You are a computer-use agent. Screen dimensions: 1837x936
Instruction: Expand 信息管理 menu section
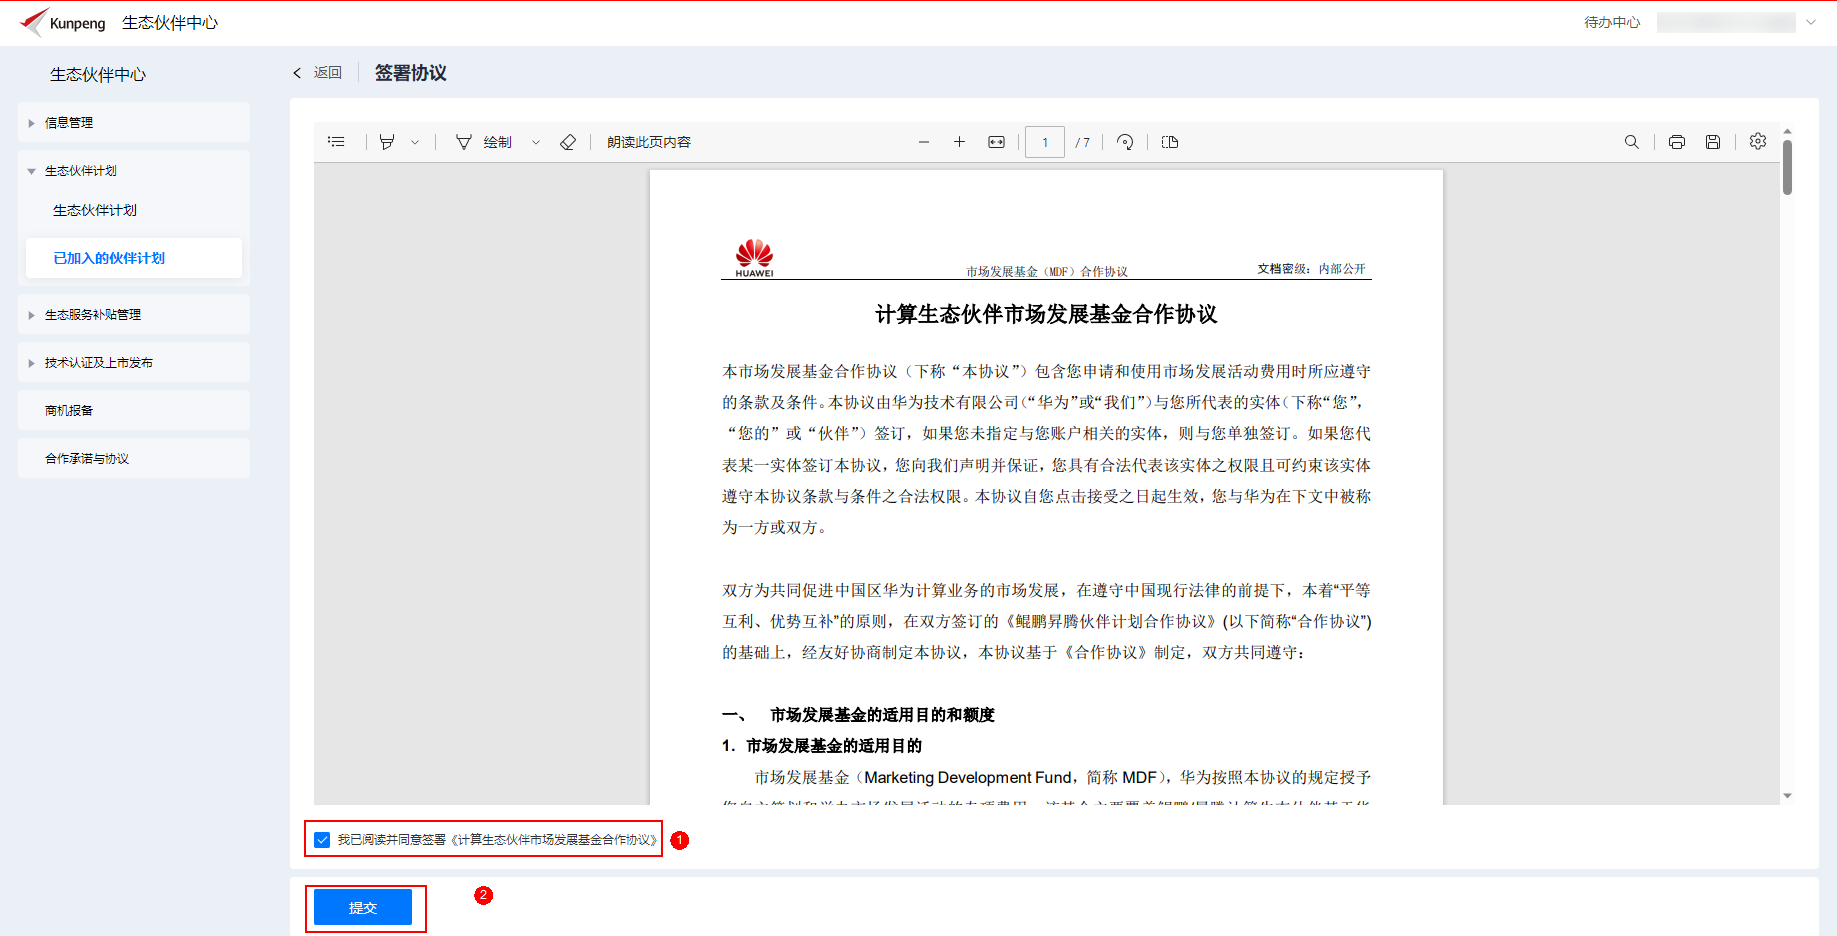(x=134, y=122)
